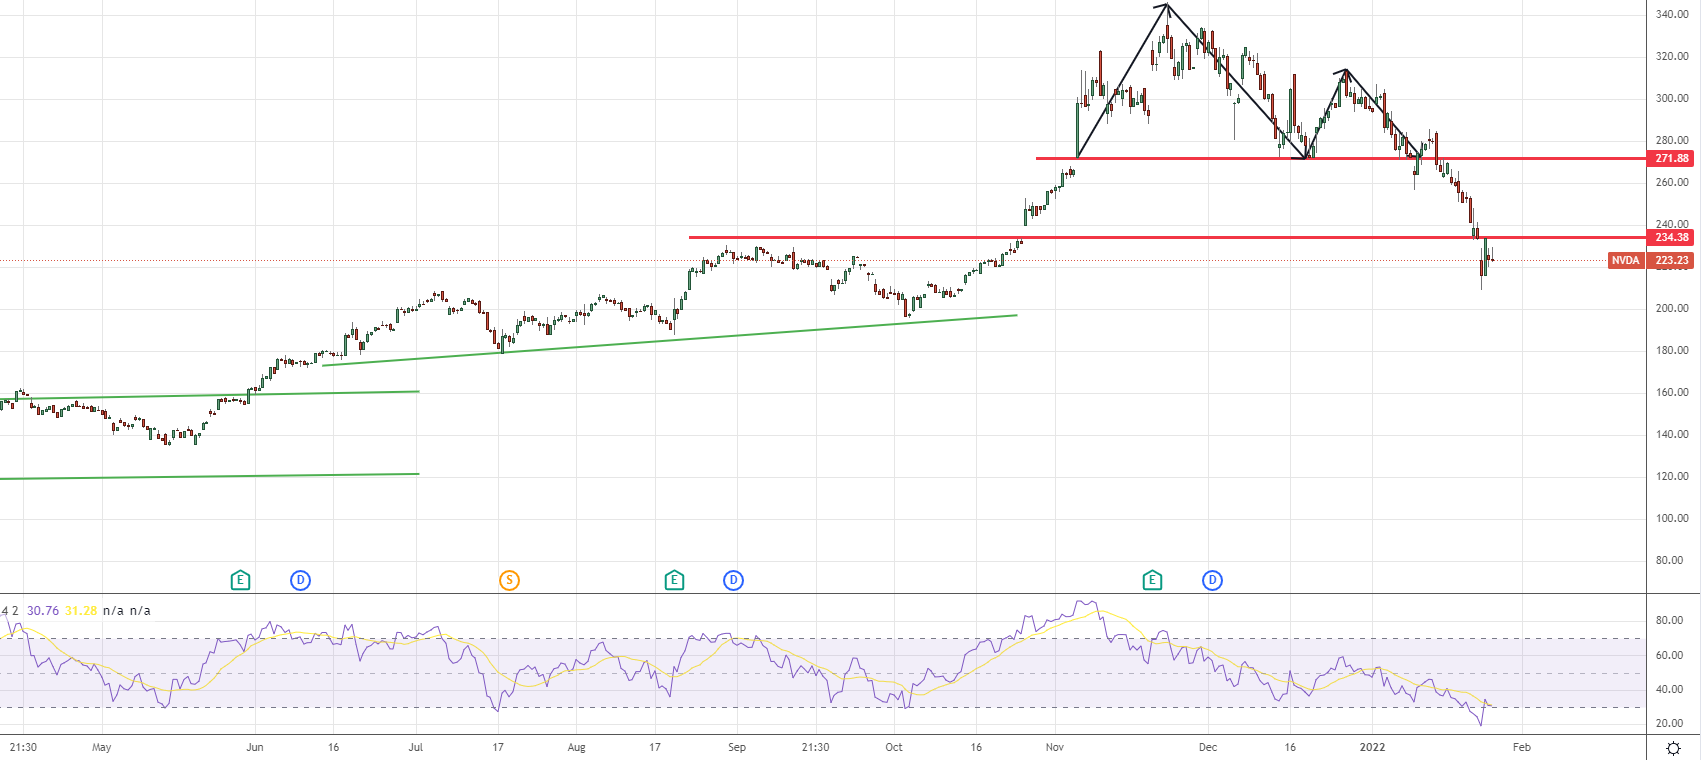Click the purple RSI value 30.76
Viewport: 1701px width, 760px height.
coord(43,610)
